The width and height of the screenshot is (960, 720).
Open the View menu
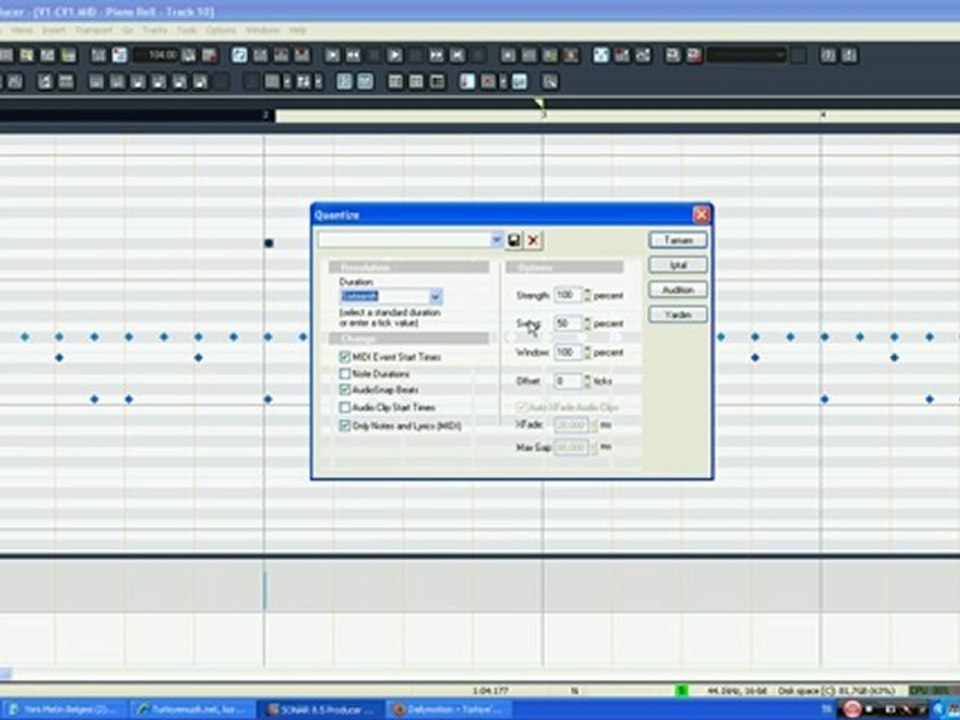[x=21, y=30]
